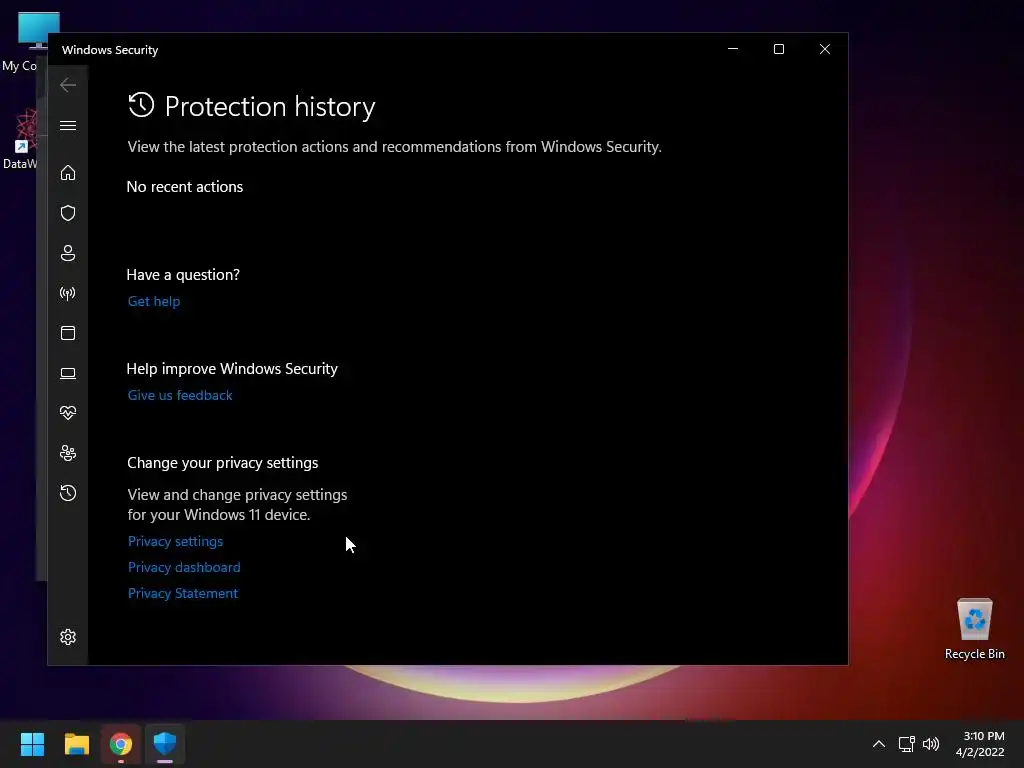Image resolution: width=1024 pixels, height=768 pixels.
Task: Open Device security laptop icon
Action: (68, 373)
